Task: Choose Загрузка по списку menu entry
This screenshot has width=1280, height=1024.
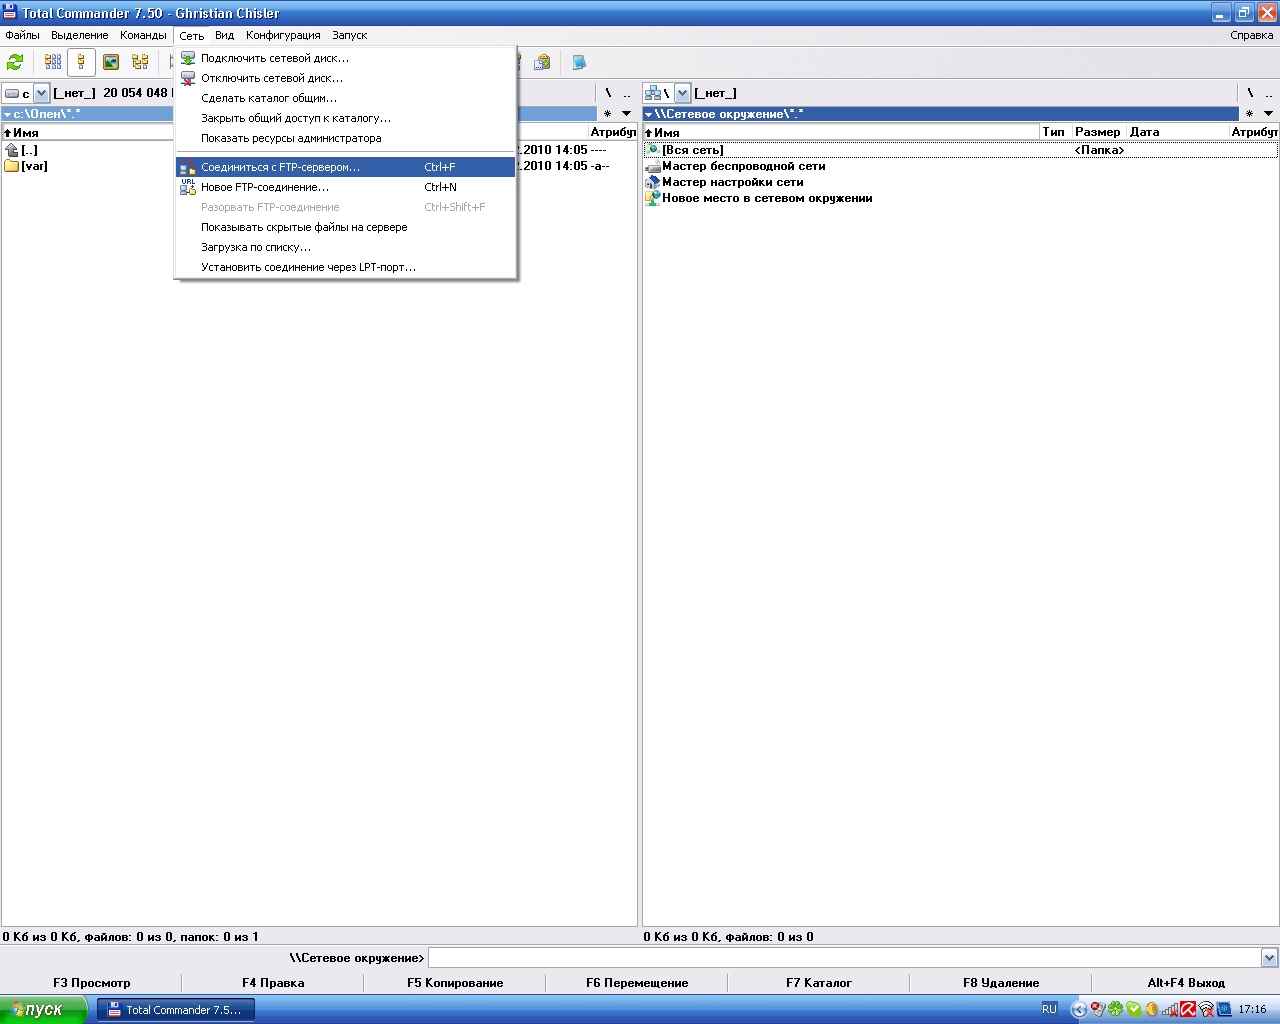Action: click(x=346, y=247)
